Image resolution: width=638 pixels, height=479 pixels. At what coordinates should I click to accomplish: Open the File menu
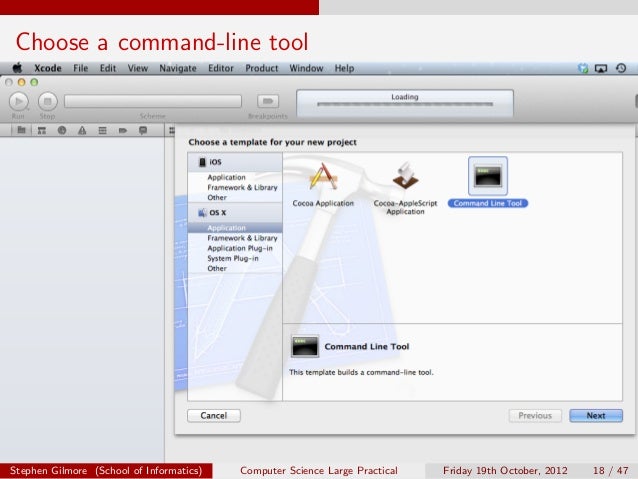81,68
